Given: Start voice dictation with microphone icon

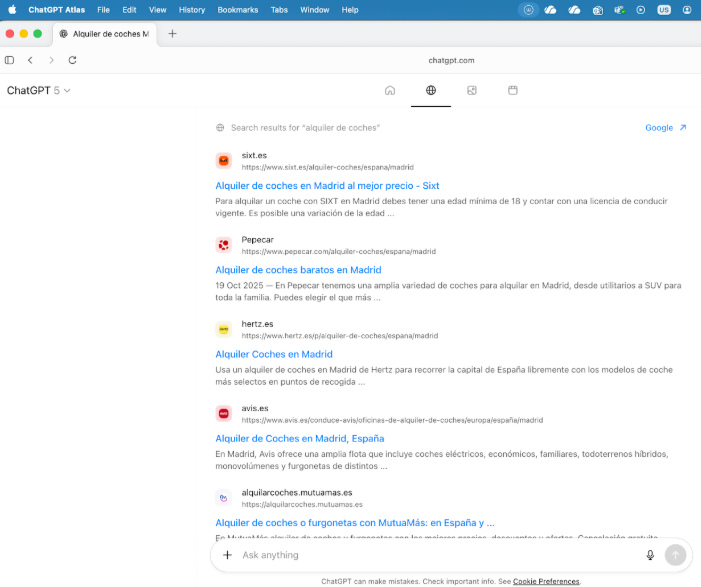Looking at the screenshot, I should [x=650, y=555].
